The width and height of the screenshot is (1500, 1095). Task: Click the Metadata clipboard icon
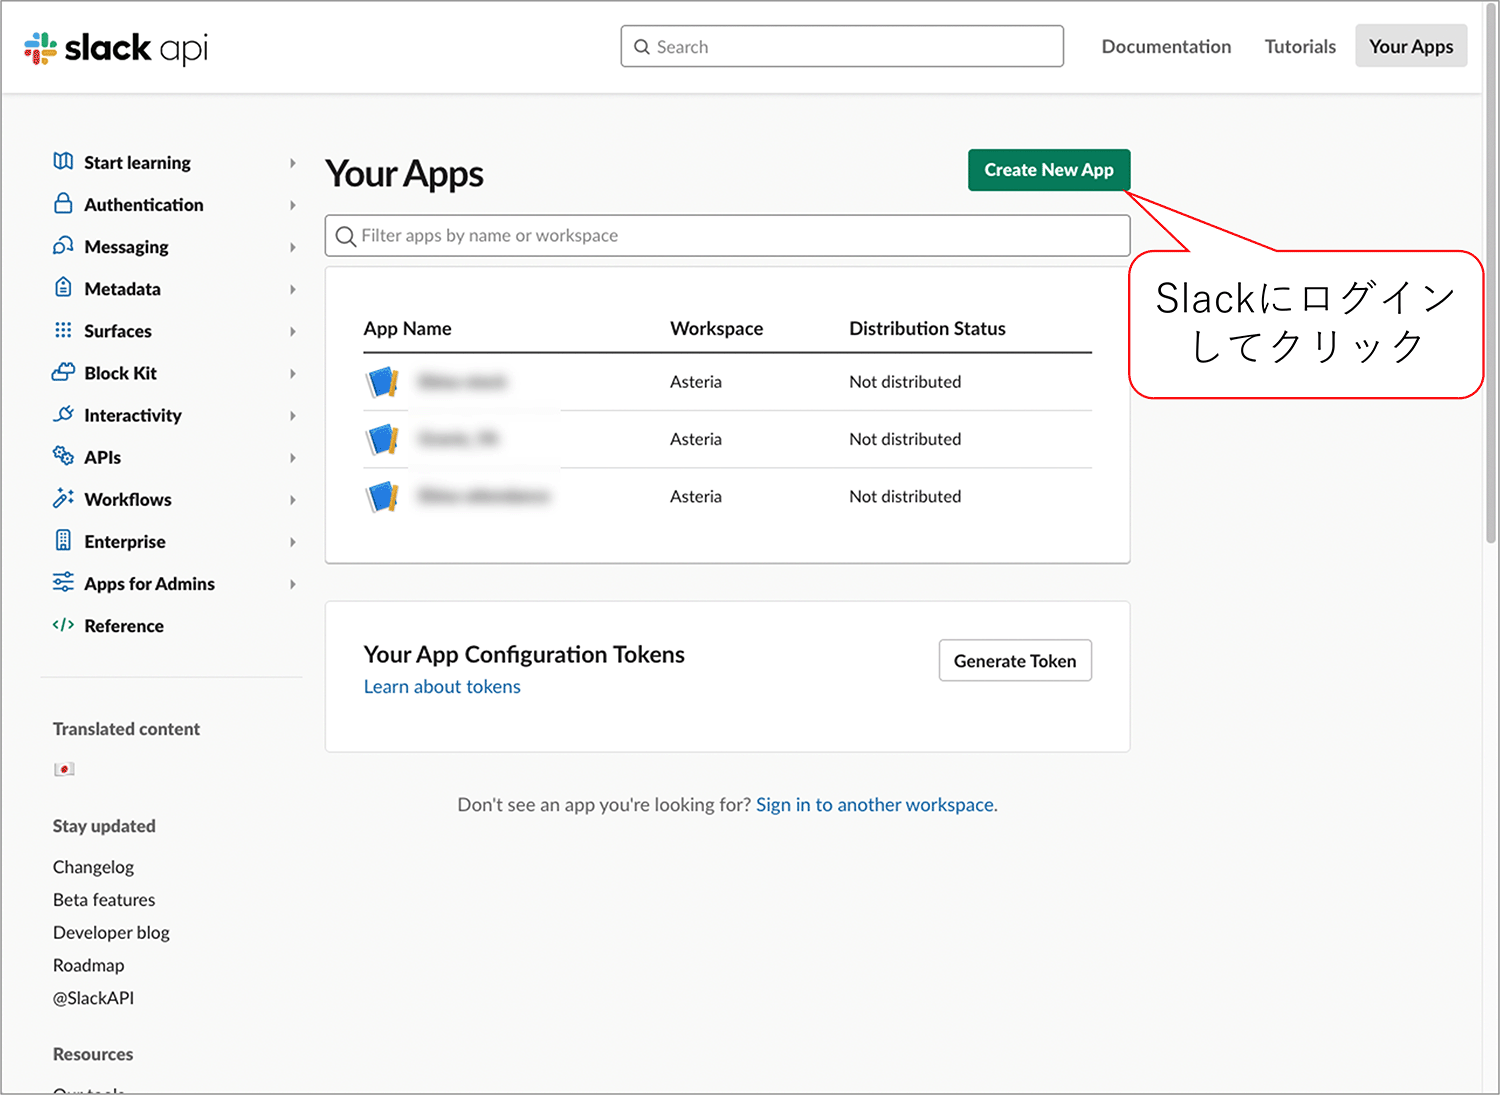pyautogui.click(x=63, y=287)
